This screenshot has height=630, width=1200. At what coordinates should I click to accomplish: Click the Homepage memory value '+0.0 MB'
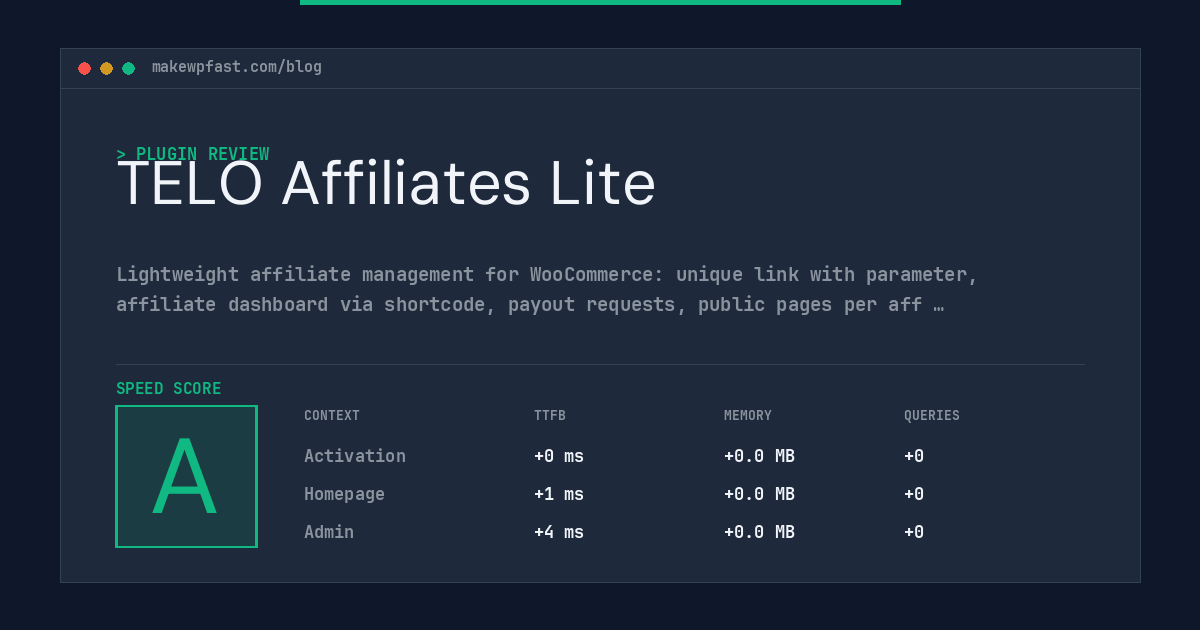(759, 494)
